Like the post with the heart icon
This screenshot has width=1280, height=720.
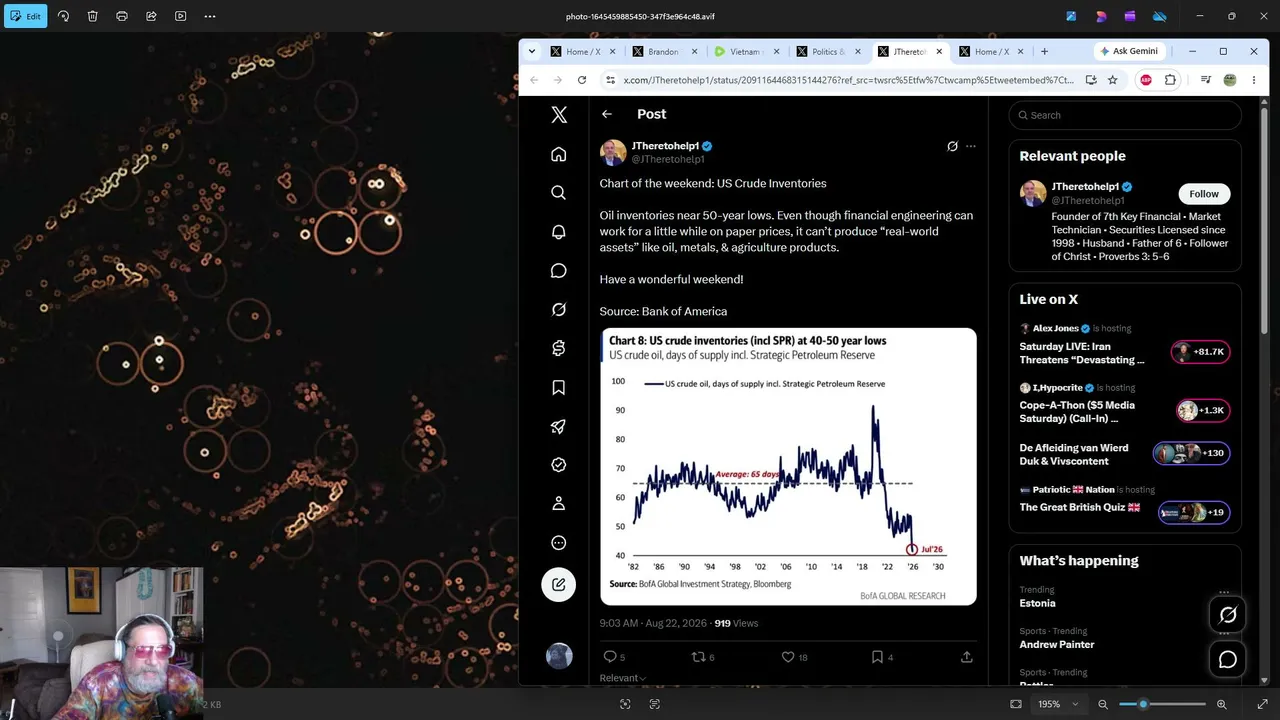[788, 657]
